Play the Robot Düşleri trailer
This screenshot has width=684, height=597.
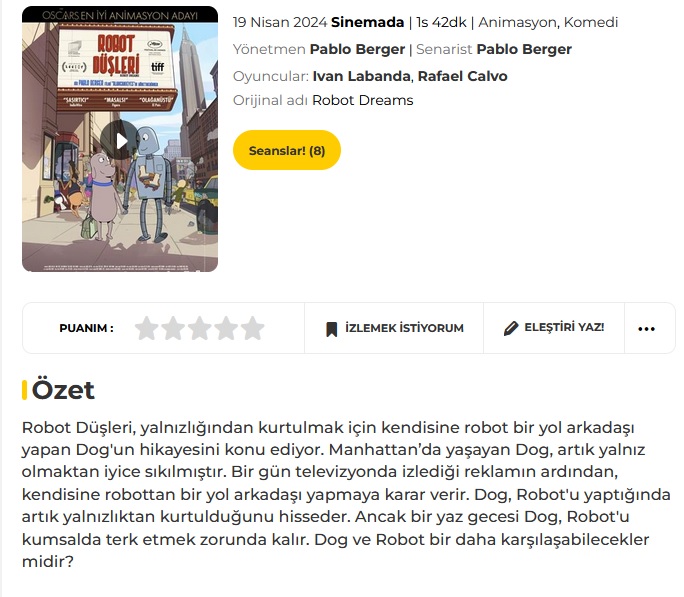point(120,140)
